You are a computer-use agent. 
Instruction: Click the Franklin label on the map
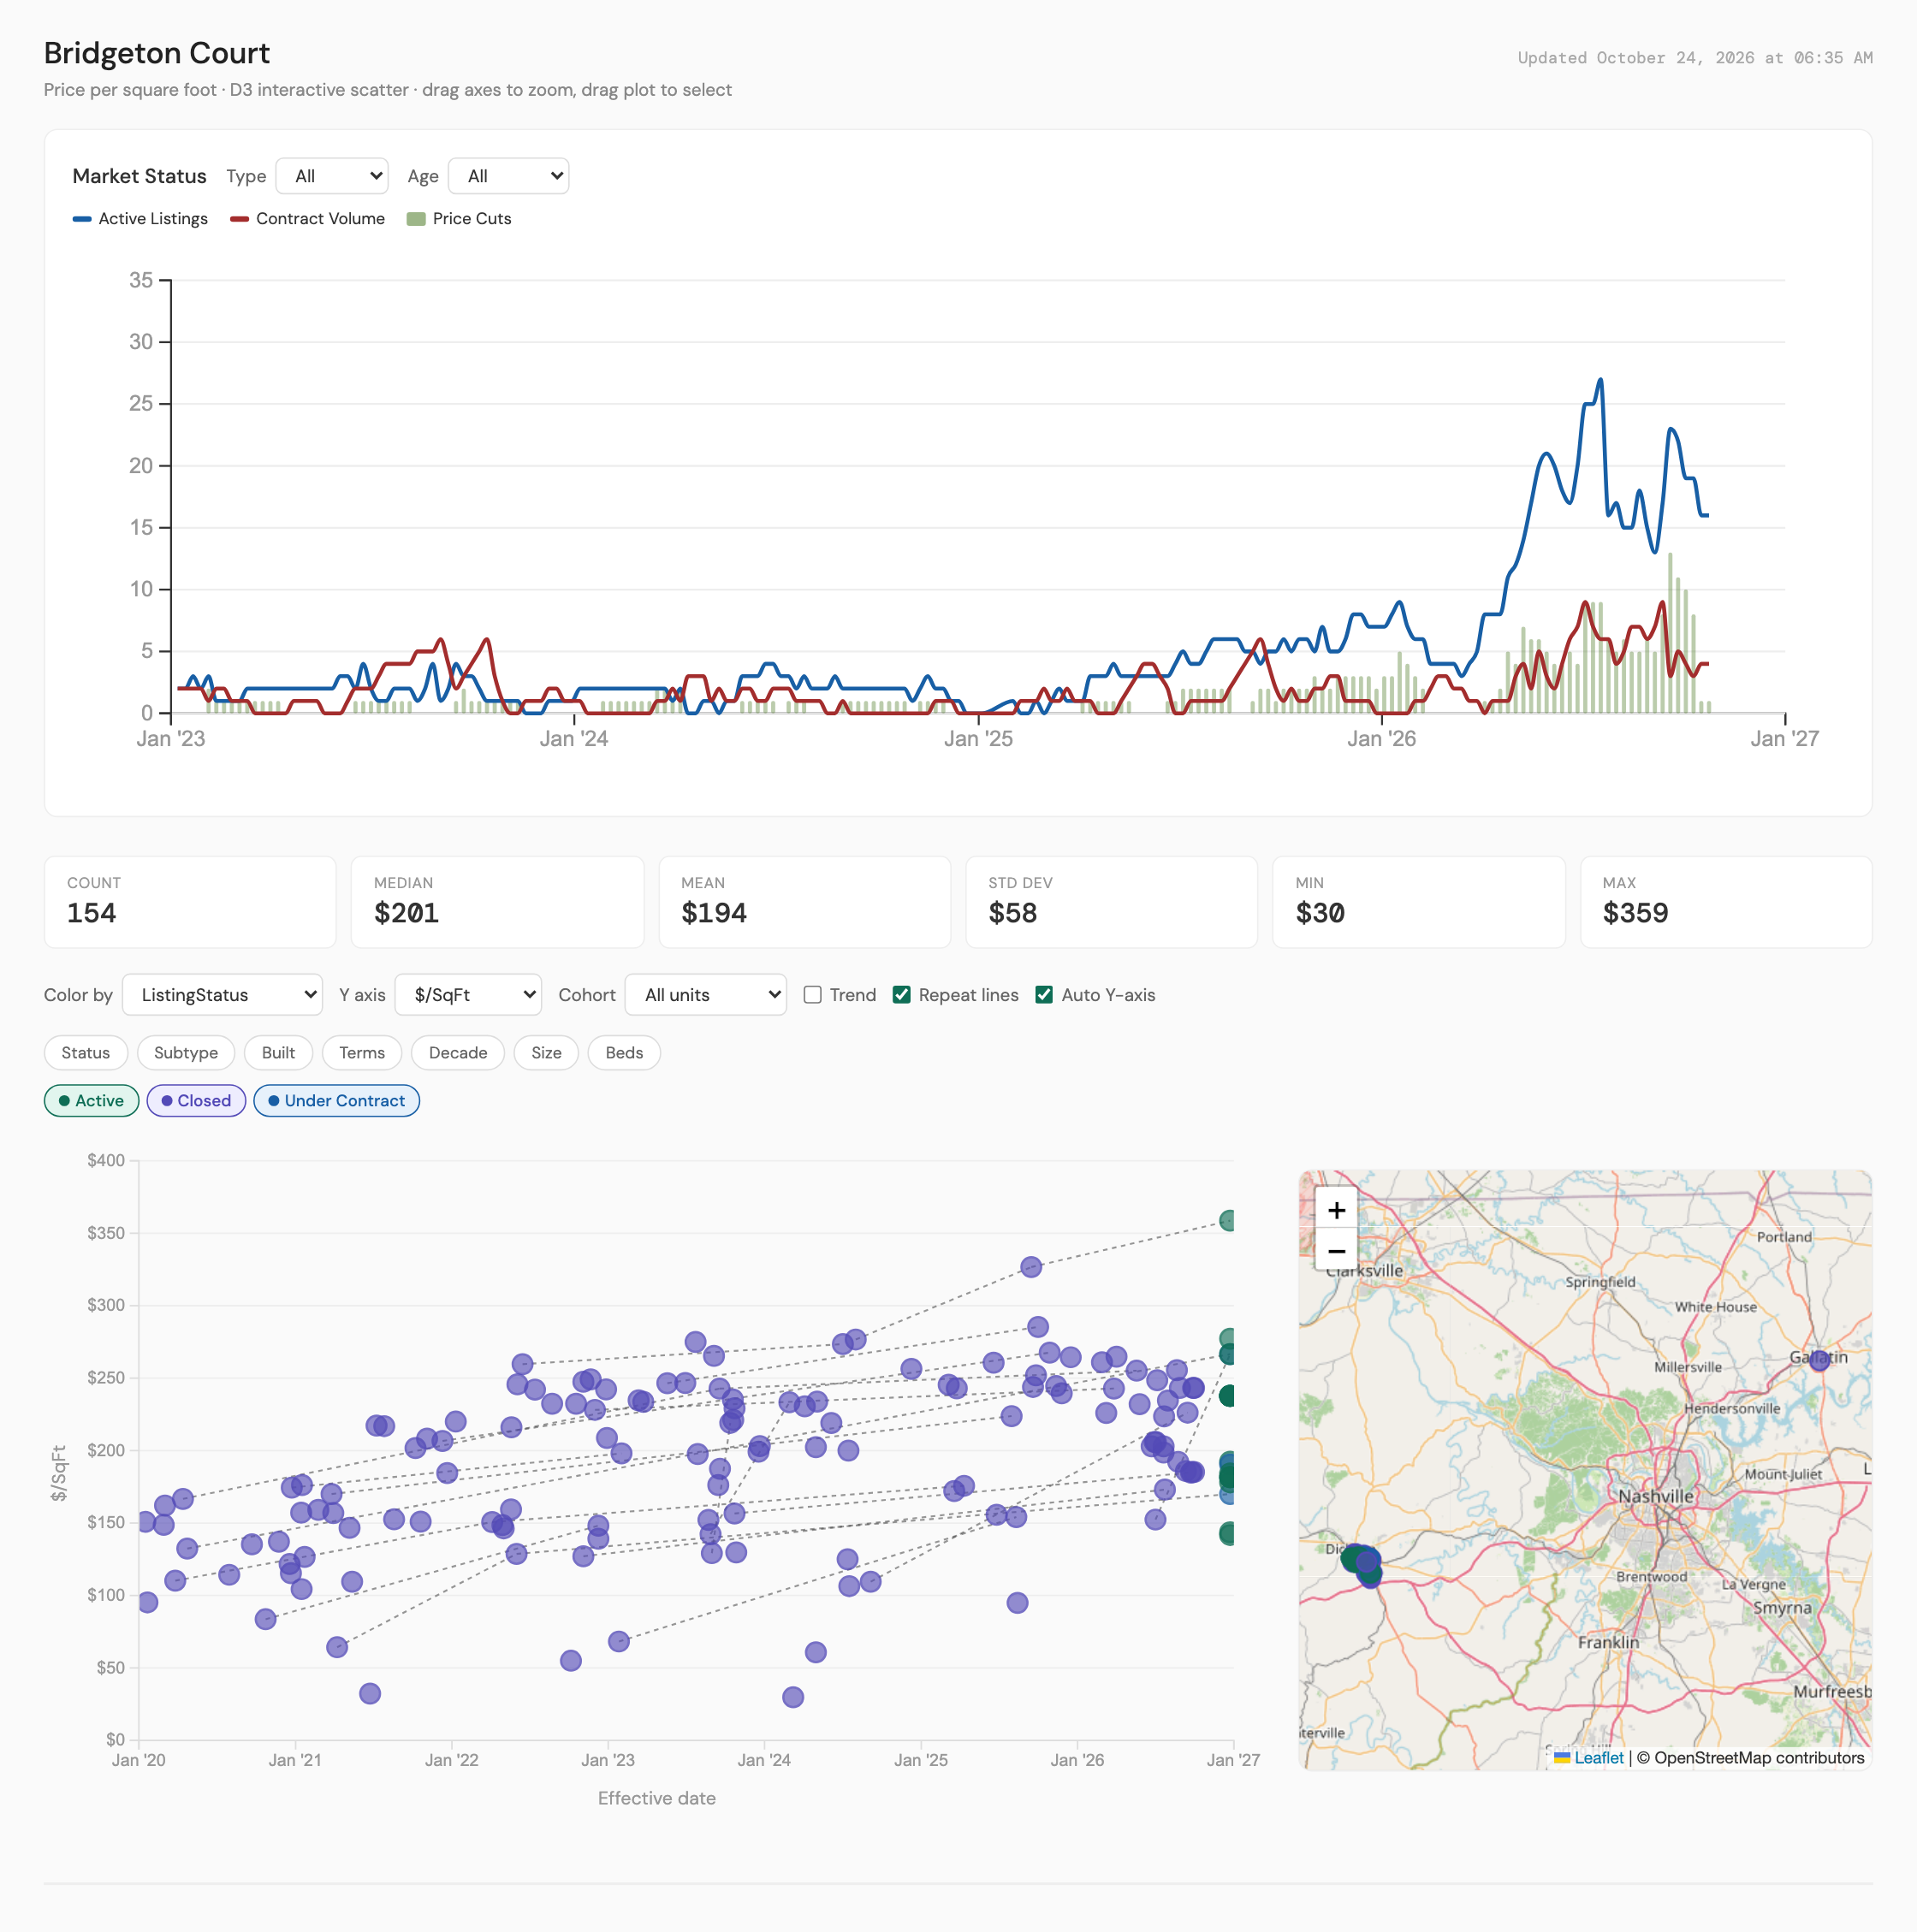click(1608, 1642)
